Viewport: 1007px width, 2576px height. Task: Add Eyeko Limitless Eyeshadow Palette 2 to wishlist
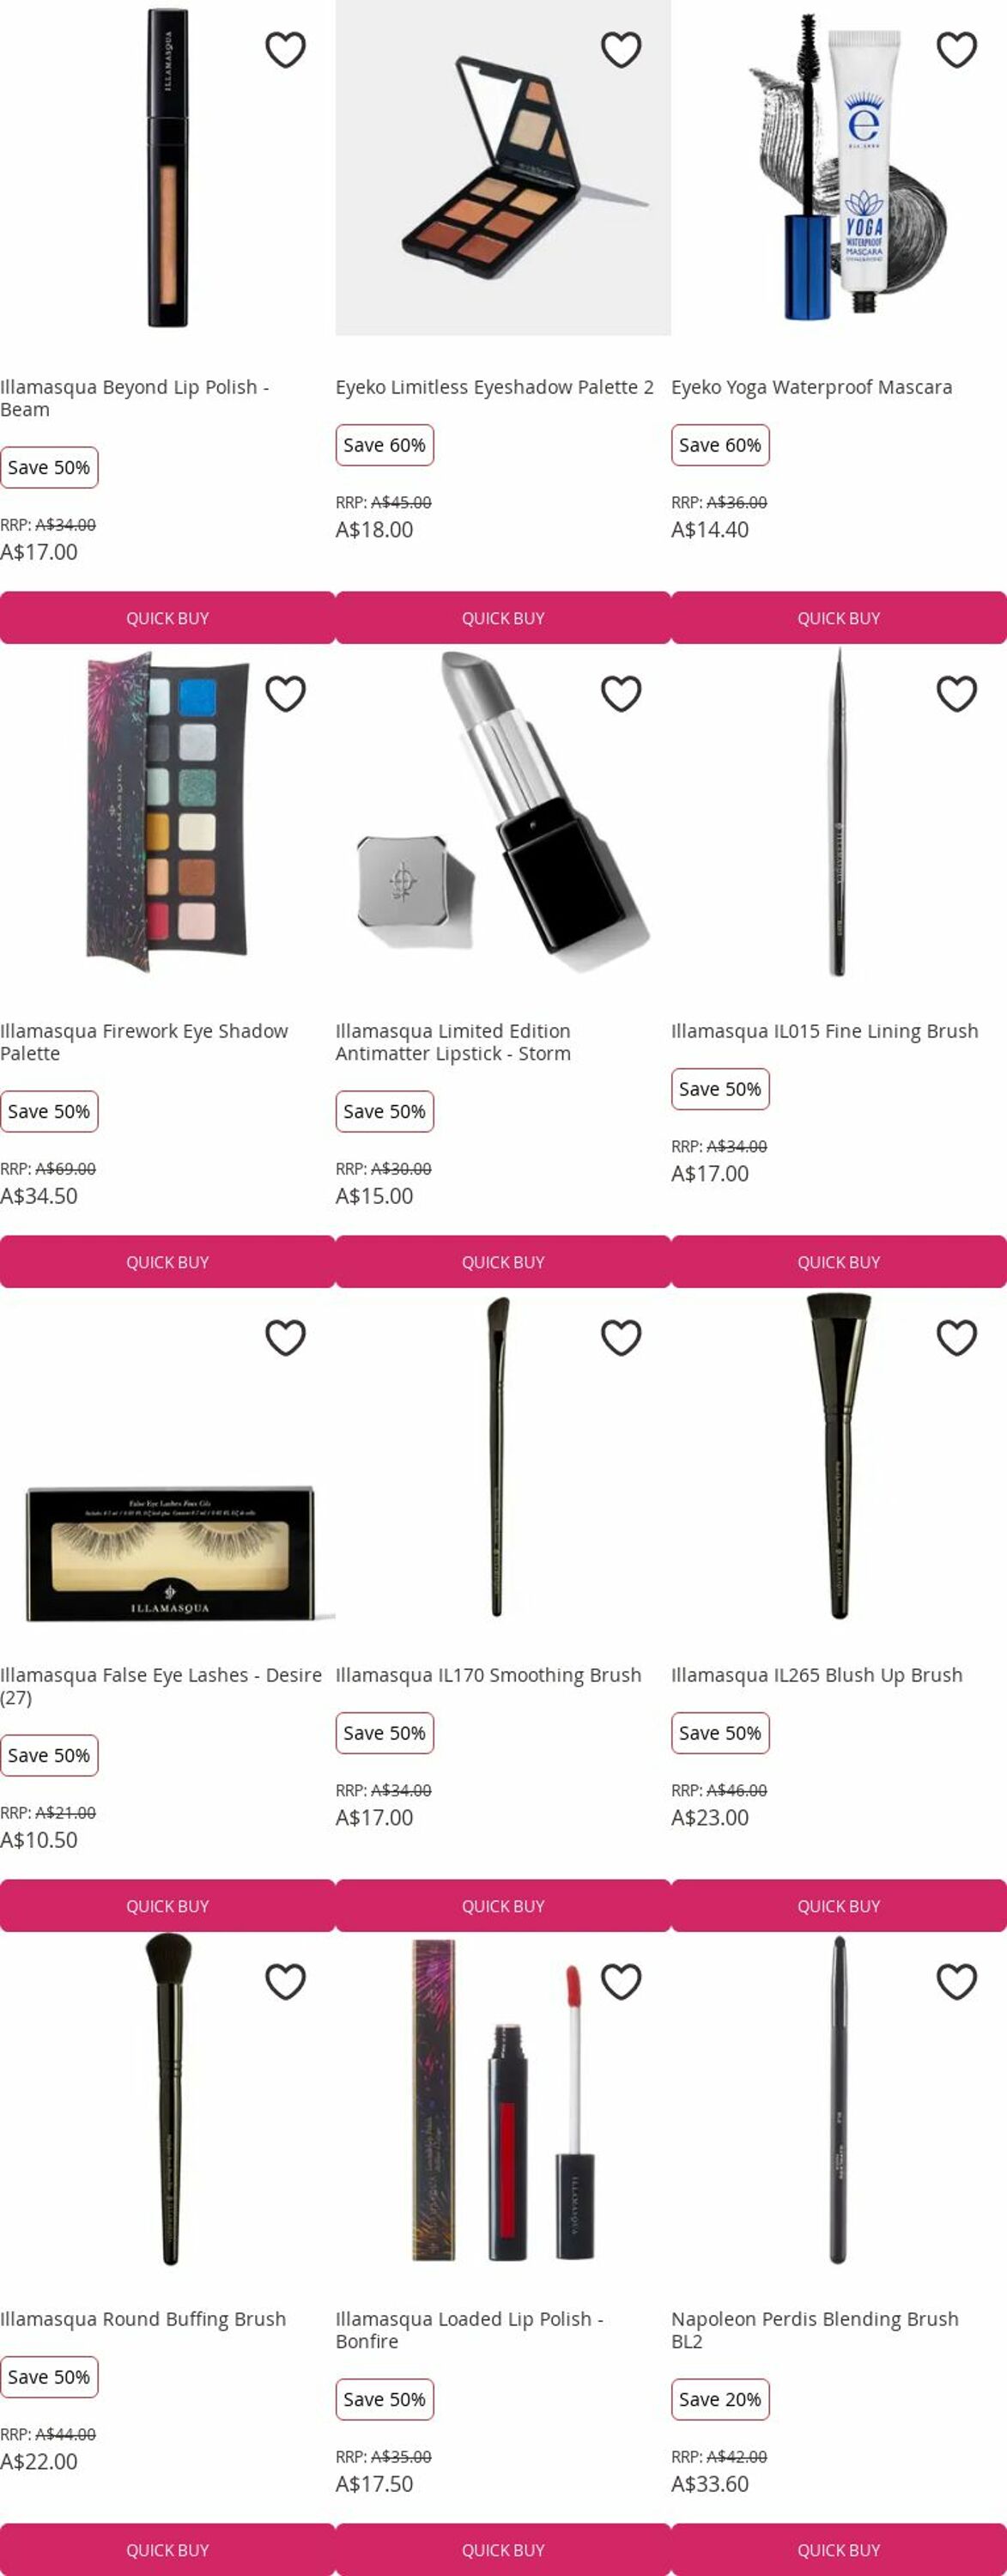621,50
